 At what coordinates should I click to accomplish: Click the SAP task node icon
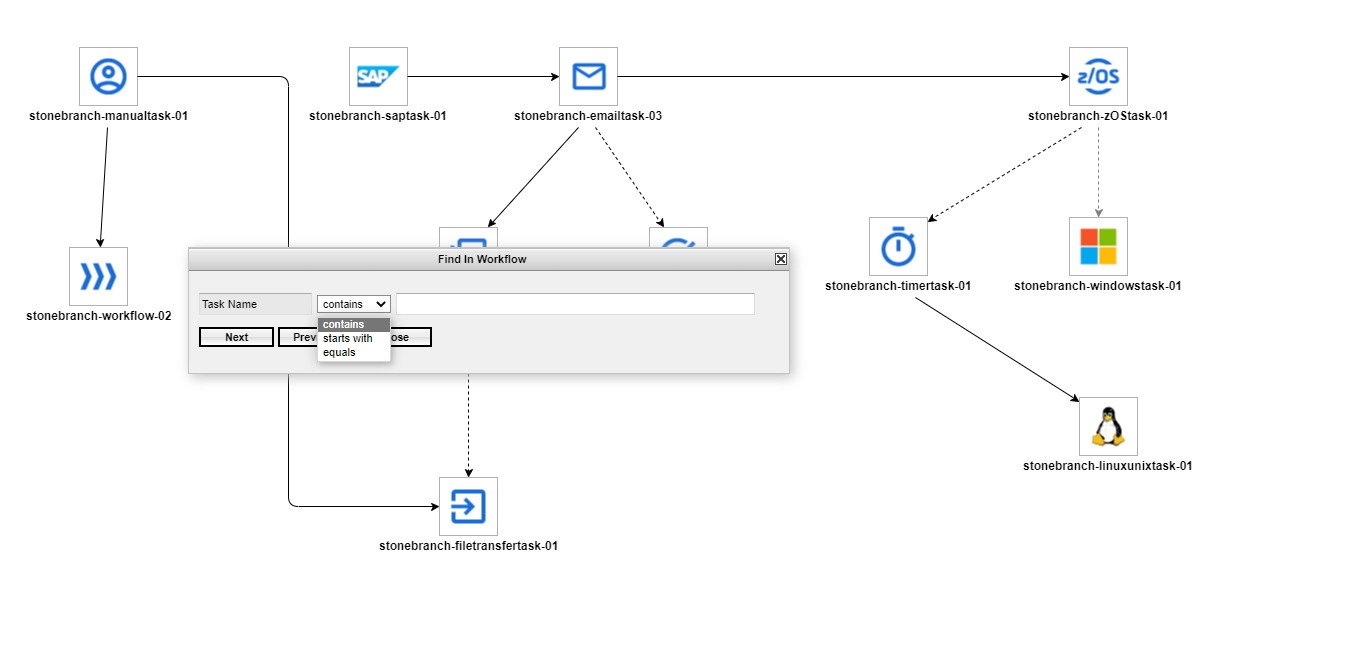(x=378, y=76)
